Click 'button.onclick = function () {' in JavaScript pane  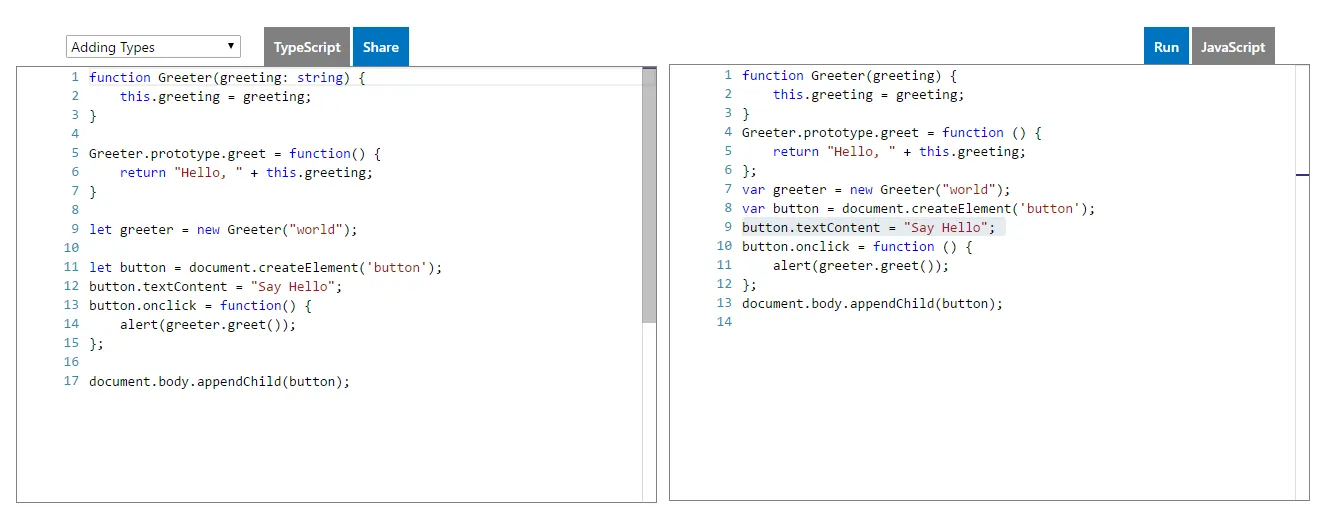pos(857,246)
